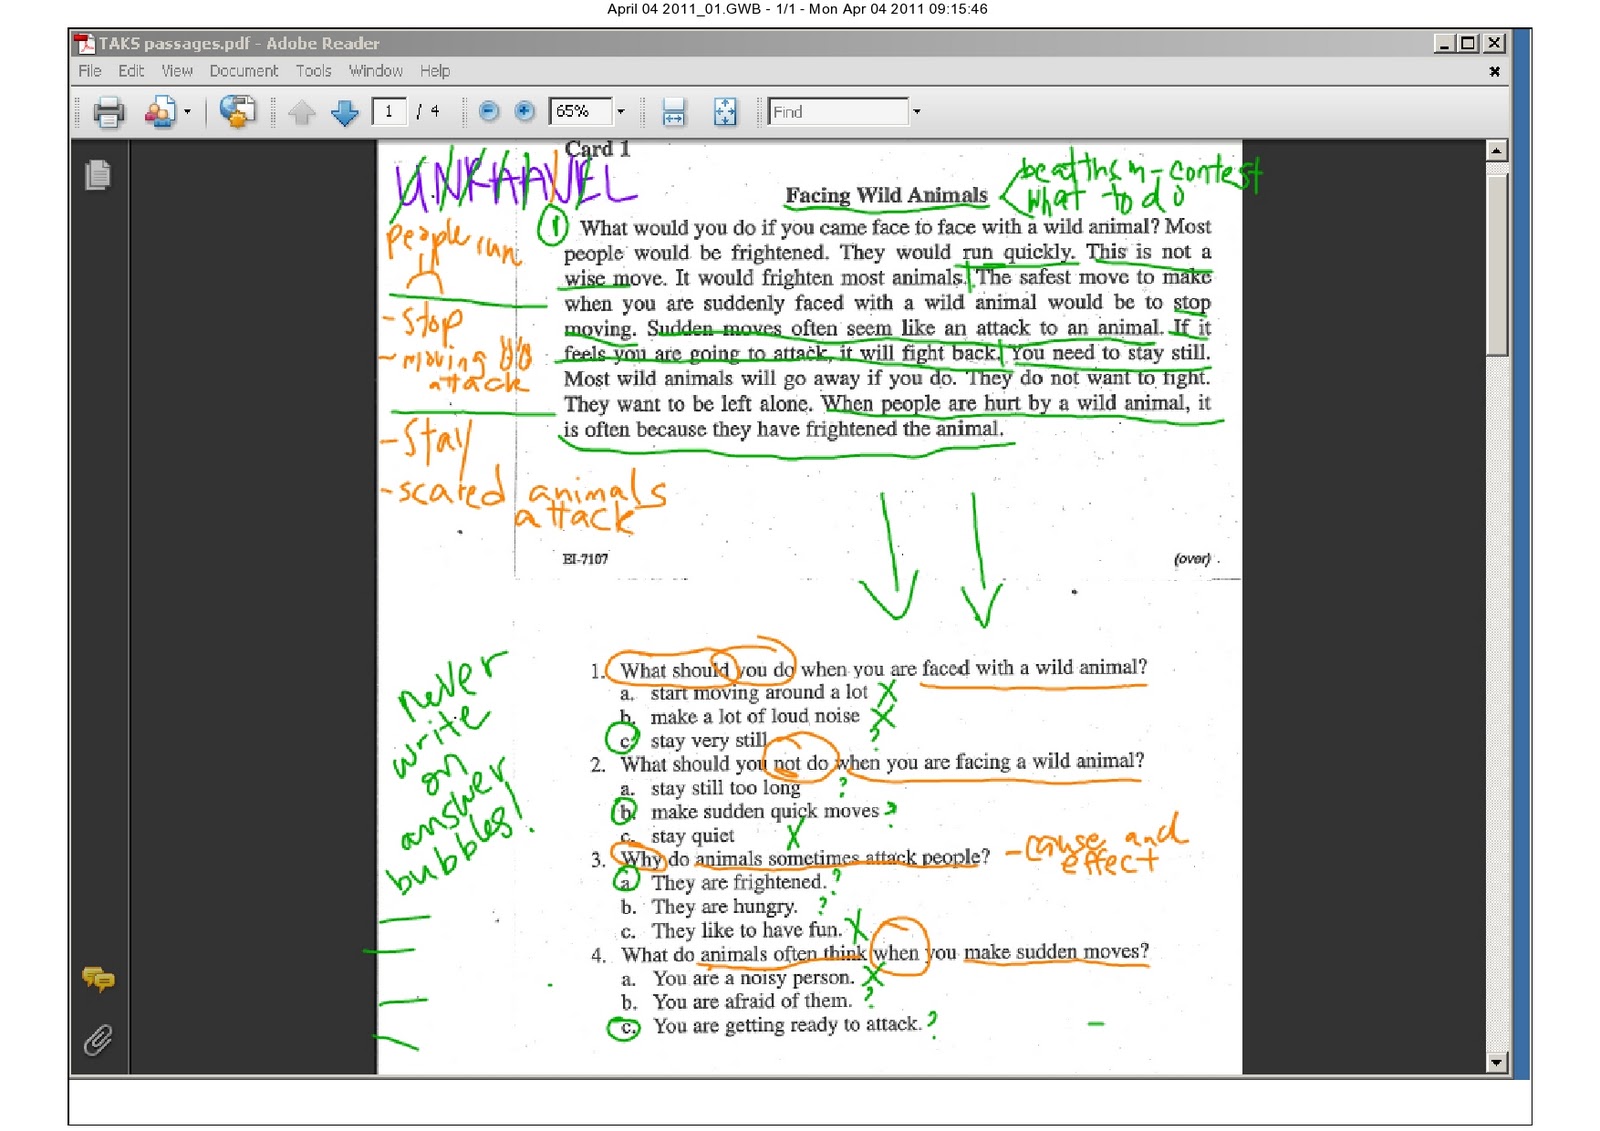Click the 'Card 1' label
The image size is (1600, 1131).
coord(597,149)
